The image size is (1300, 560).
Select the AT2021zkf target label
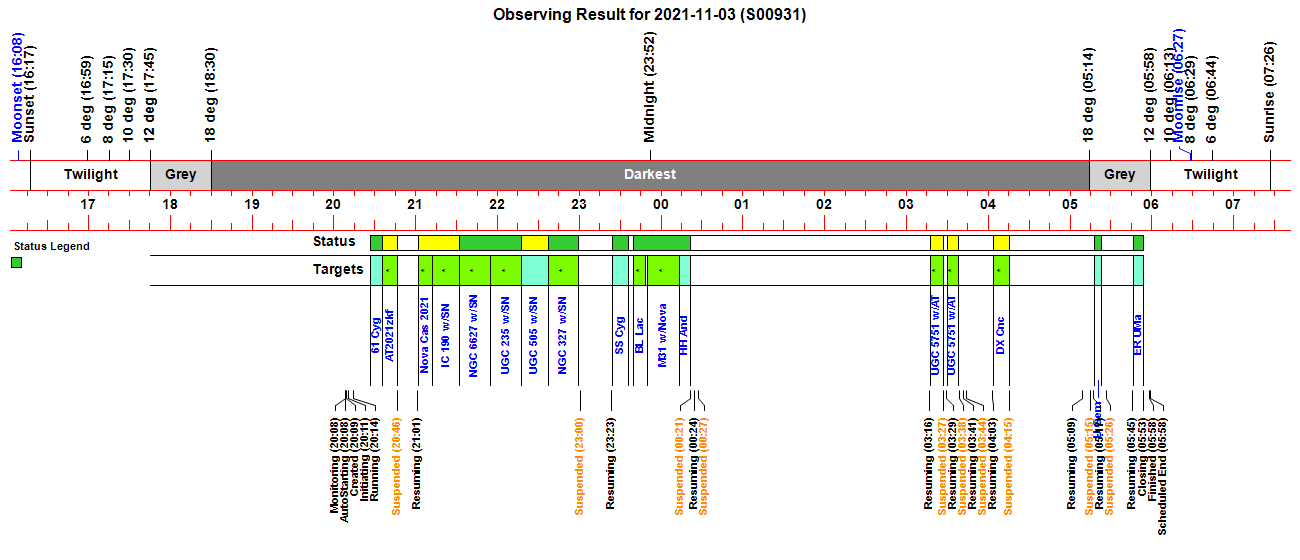click(390, 337)
